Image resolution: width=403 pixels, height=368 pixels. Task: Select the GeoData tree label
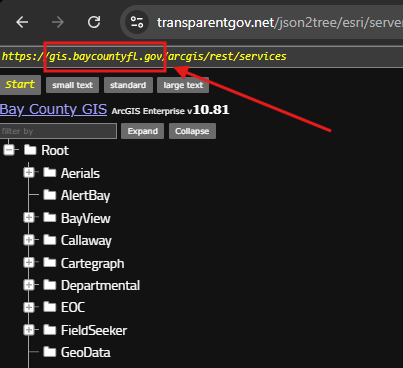(x=86, y=353)
